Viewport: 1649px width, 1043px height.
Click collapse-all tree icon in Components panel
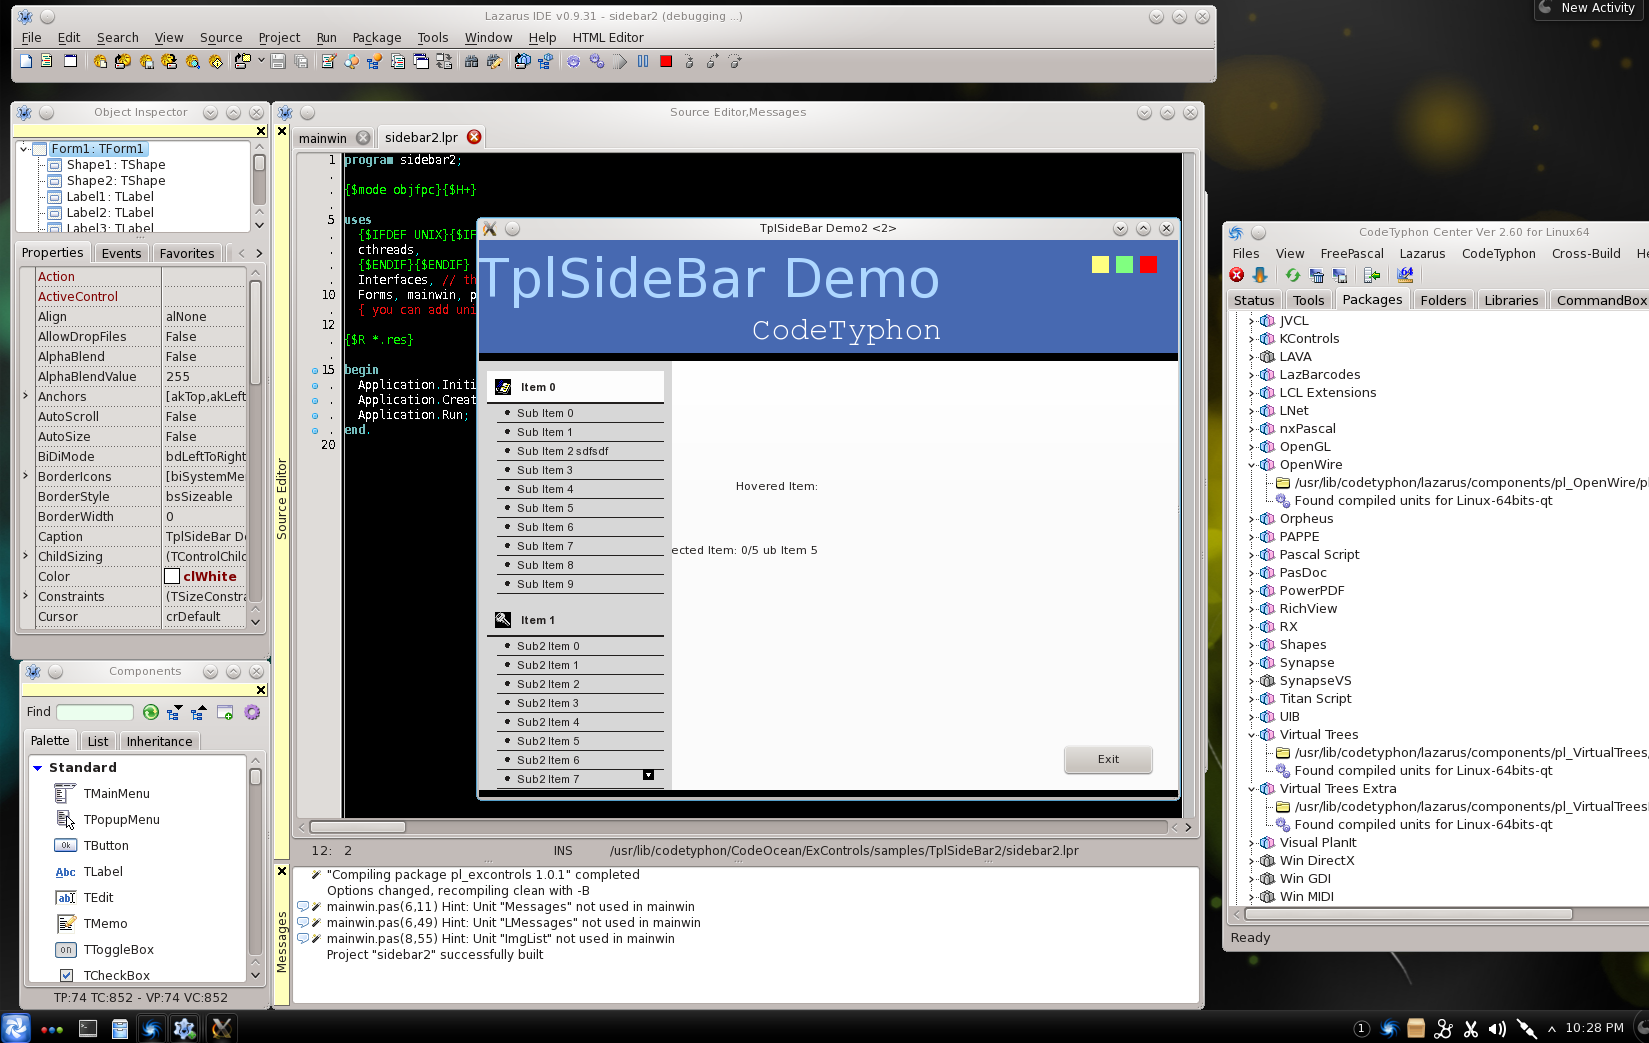click(x=198, y=712)
